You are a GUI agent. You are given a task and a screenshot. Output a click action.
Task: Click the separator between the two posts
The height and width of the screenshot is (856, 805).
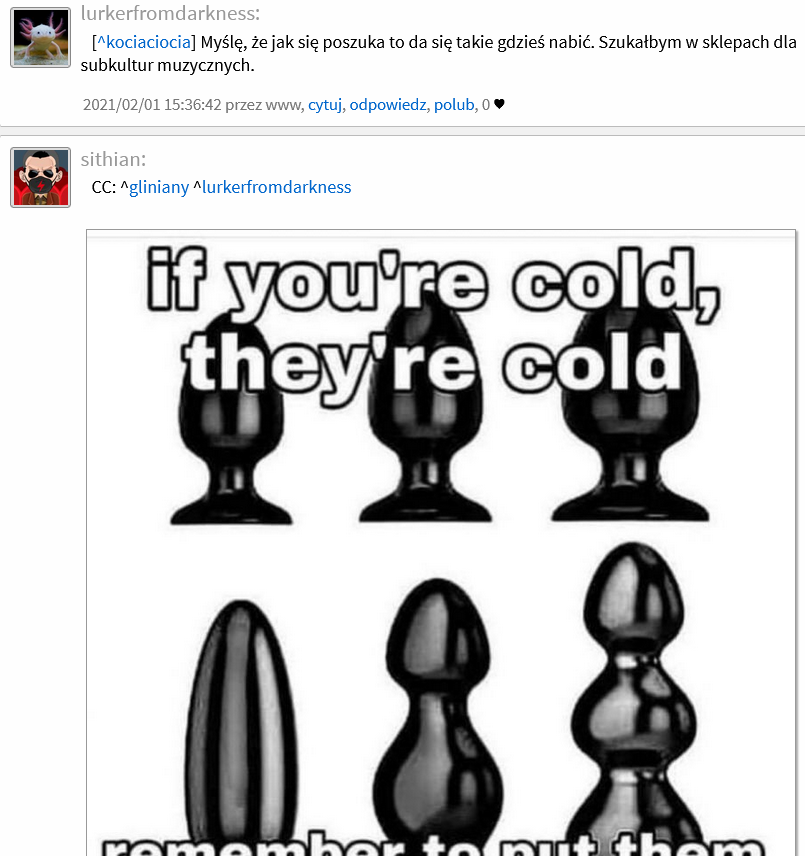pos(402,131)
